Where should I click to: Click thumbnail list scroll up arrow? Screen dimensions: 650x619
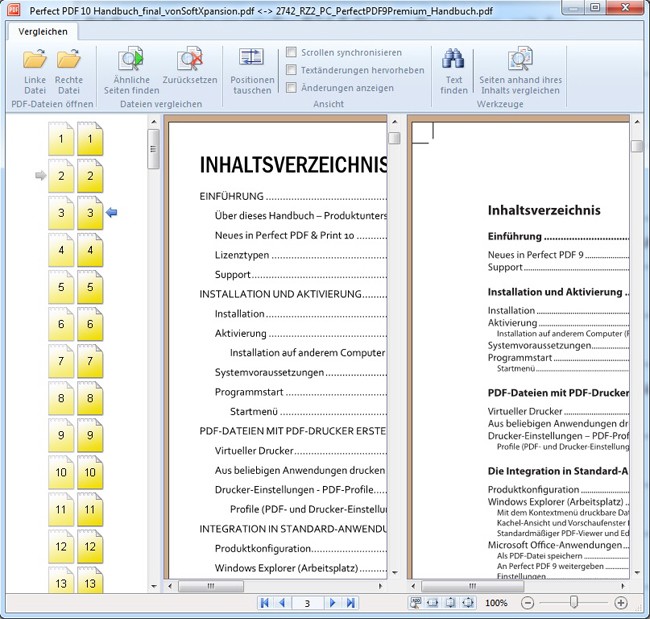153,122
